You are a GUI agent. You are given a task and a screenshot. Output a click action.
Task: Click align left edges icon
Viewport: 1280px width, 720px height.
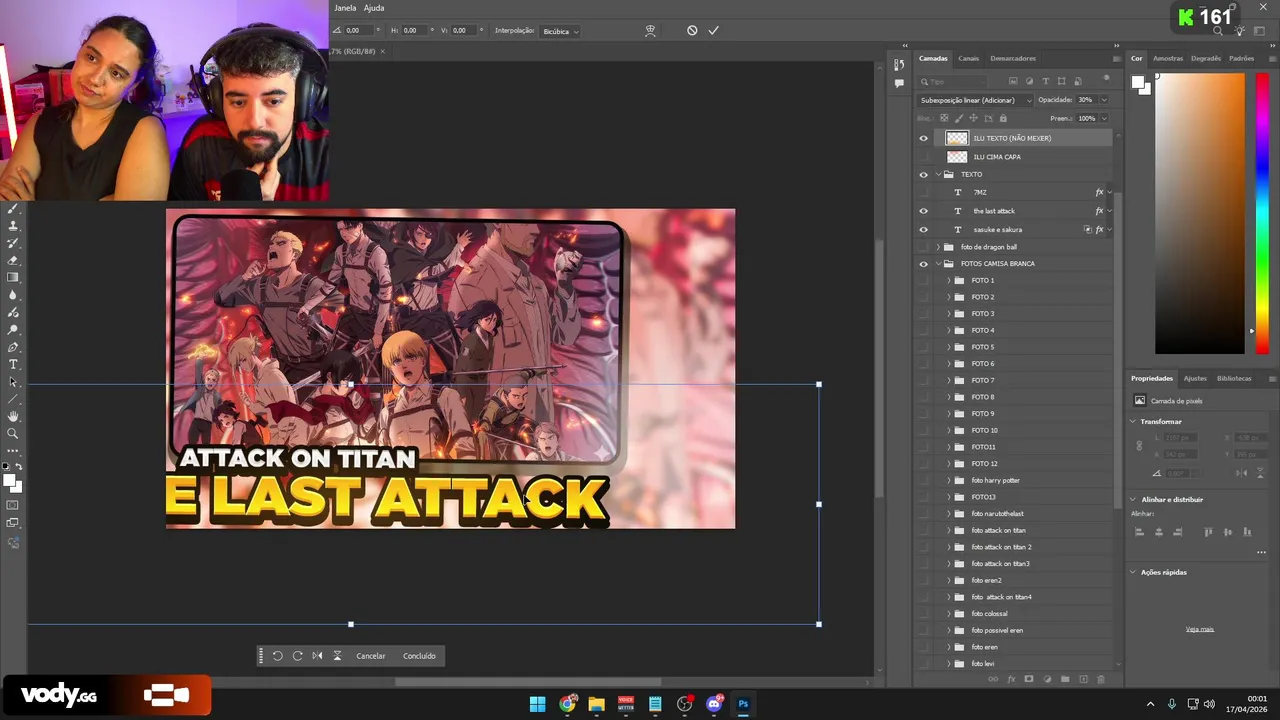pos(1139,532)
